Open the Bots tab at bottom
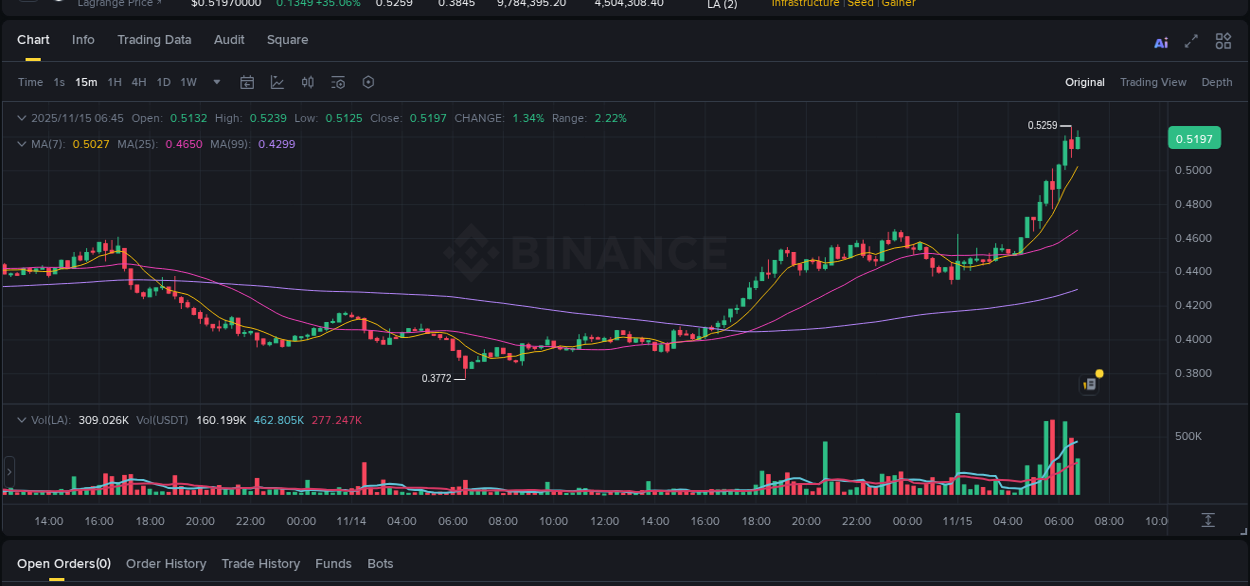The image size is (1250, 586). click(380, 563)
